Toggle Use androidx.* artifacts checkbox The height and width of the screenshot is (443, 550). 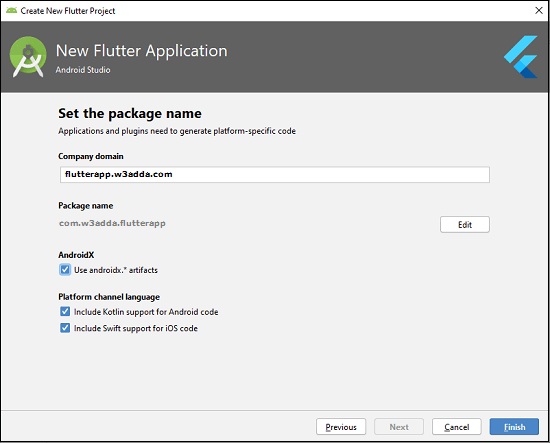click(x=65, y=270)
